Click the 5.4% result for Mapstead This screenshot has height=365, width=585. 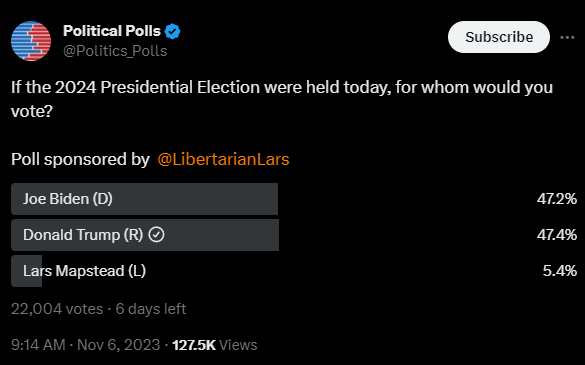point(560,271)
